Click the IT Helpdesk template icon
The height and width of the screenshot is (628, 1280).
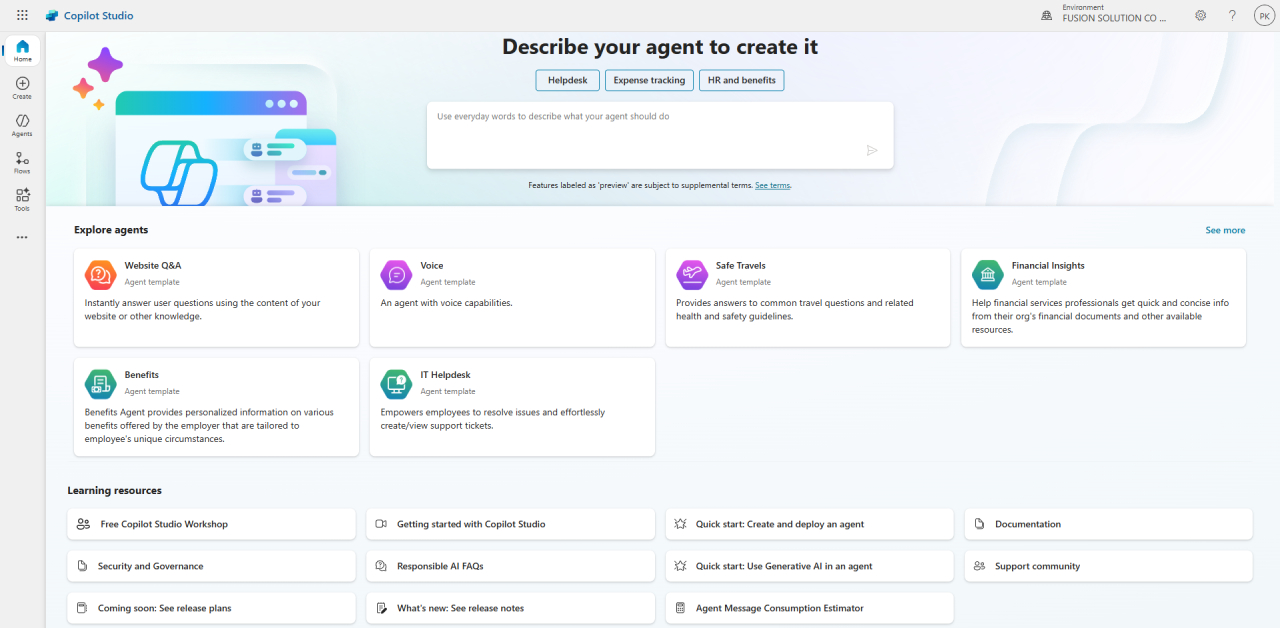coord(396,383)
